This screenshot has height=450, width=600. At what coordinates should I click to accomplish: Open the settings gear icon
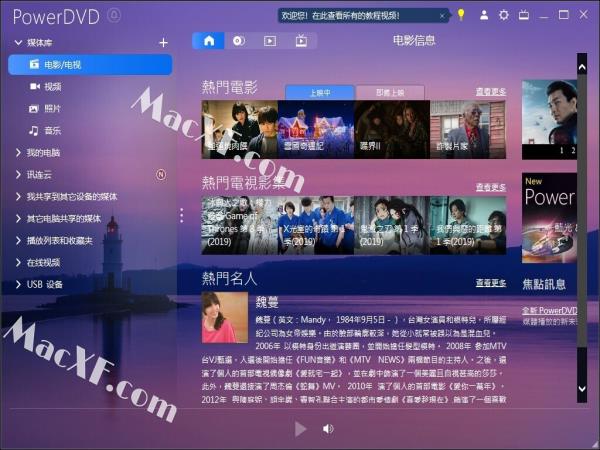504,15
